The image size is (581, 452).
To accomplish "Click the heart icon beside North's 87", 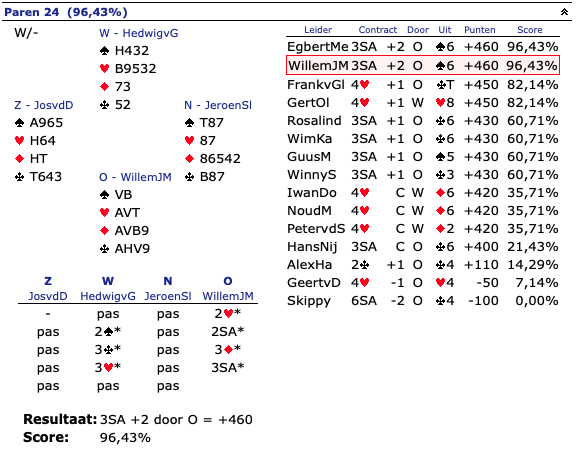I will pos(189,140).
